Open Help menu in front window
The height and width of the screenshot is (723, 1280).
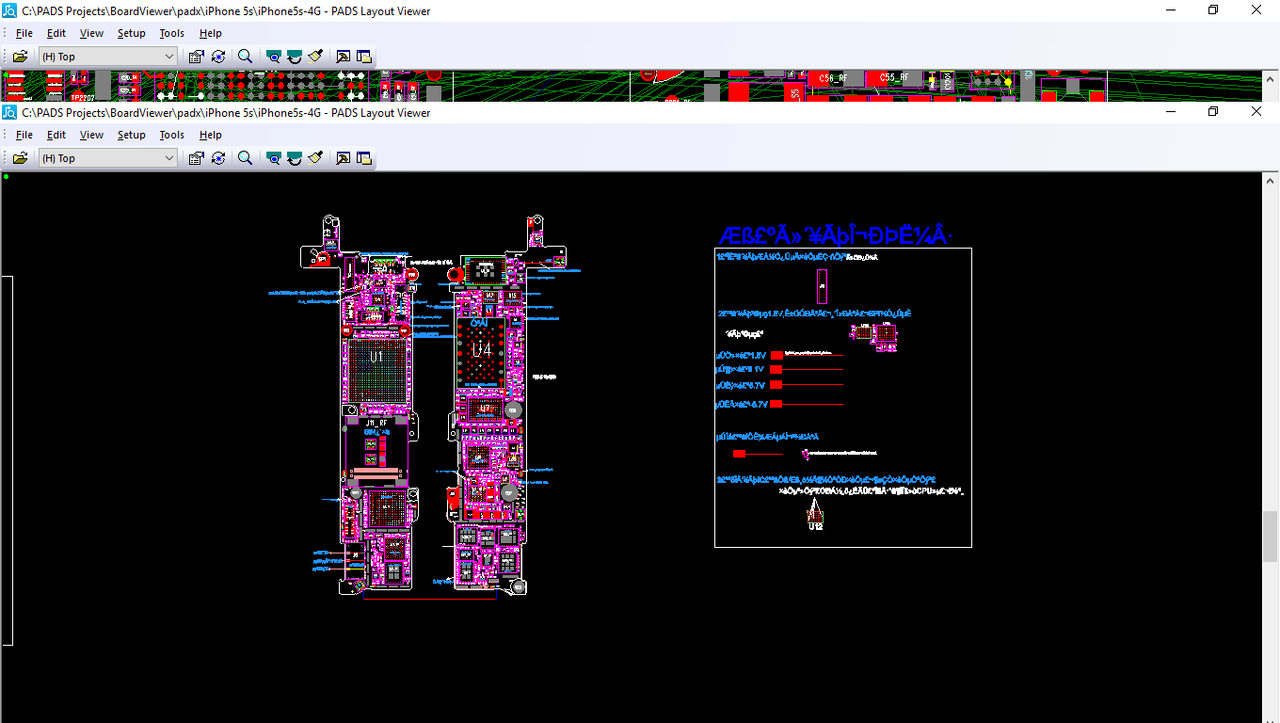click(210, 135)
